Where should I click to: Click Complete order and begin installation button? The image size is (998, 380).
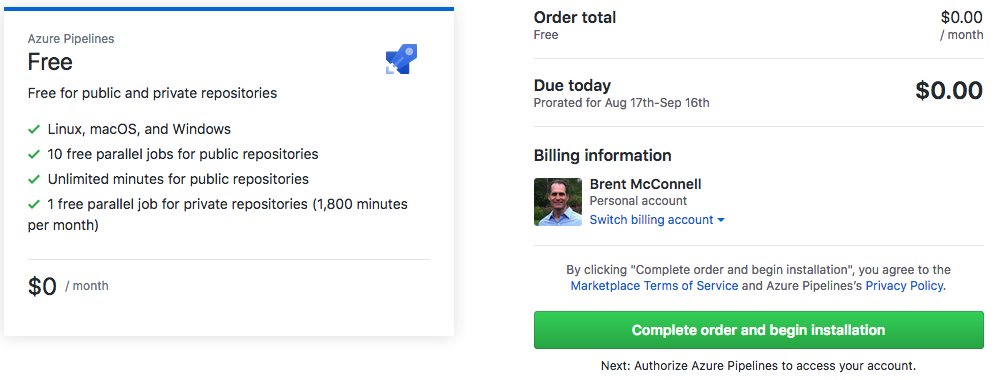(758, 330)
